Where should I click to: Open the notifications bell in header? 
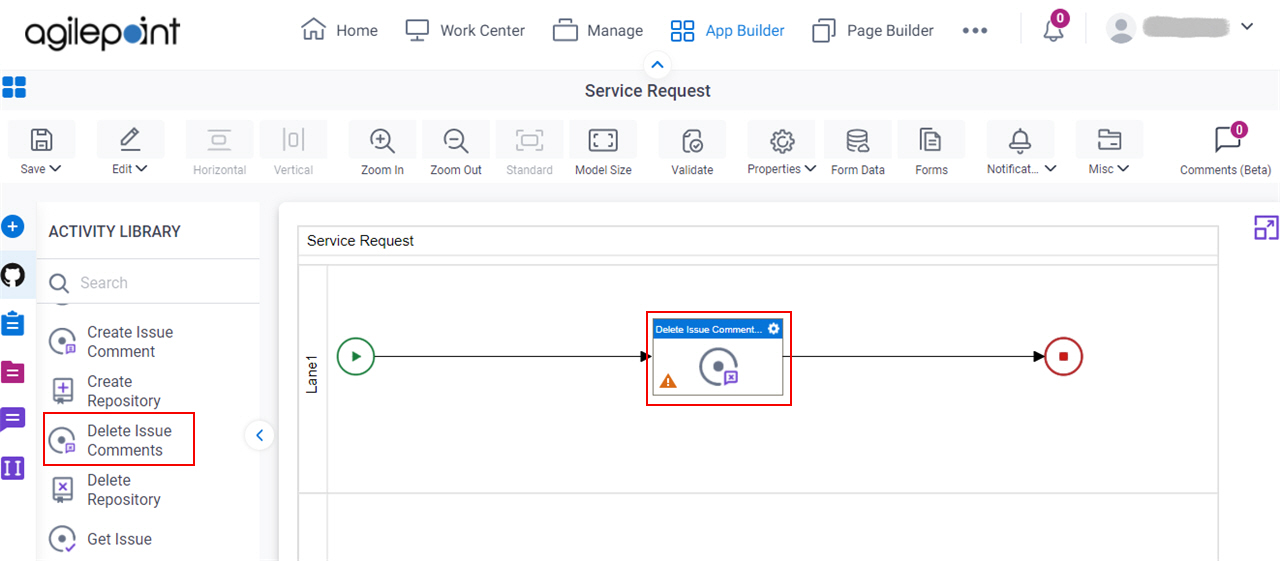(x=1053, y=30)
